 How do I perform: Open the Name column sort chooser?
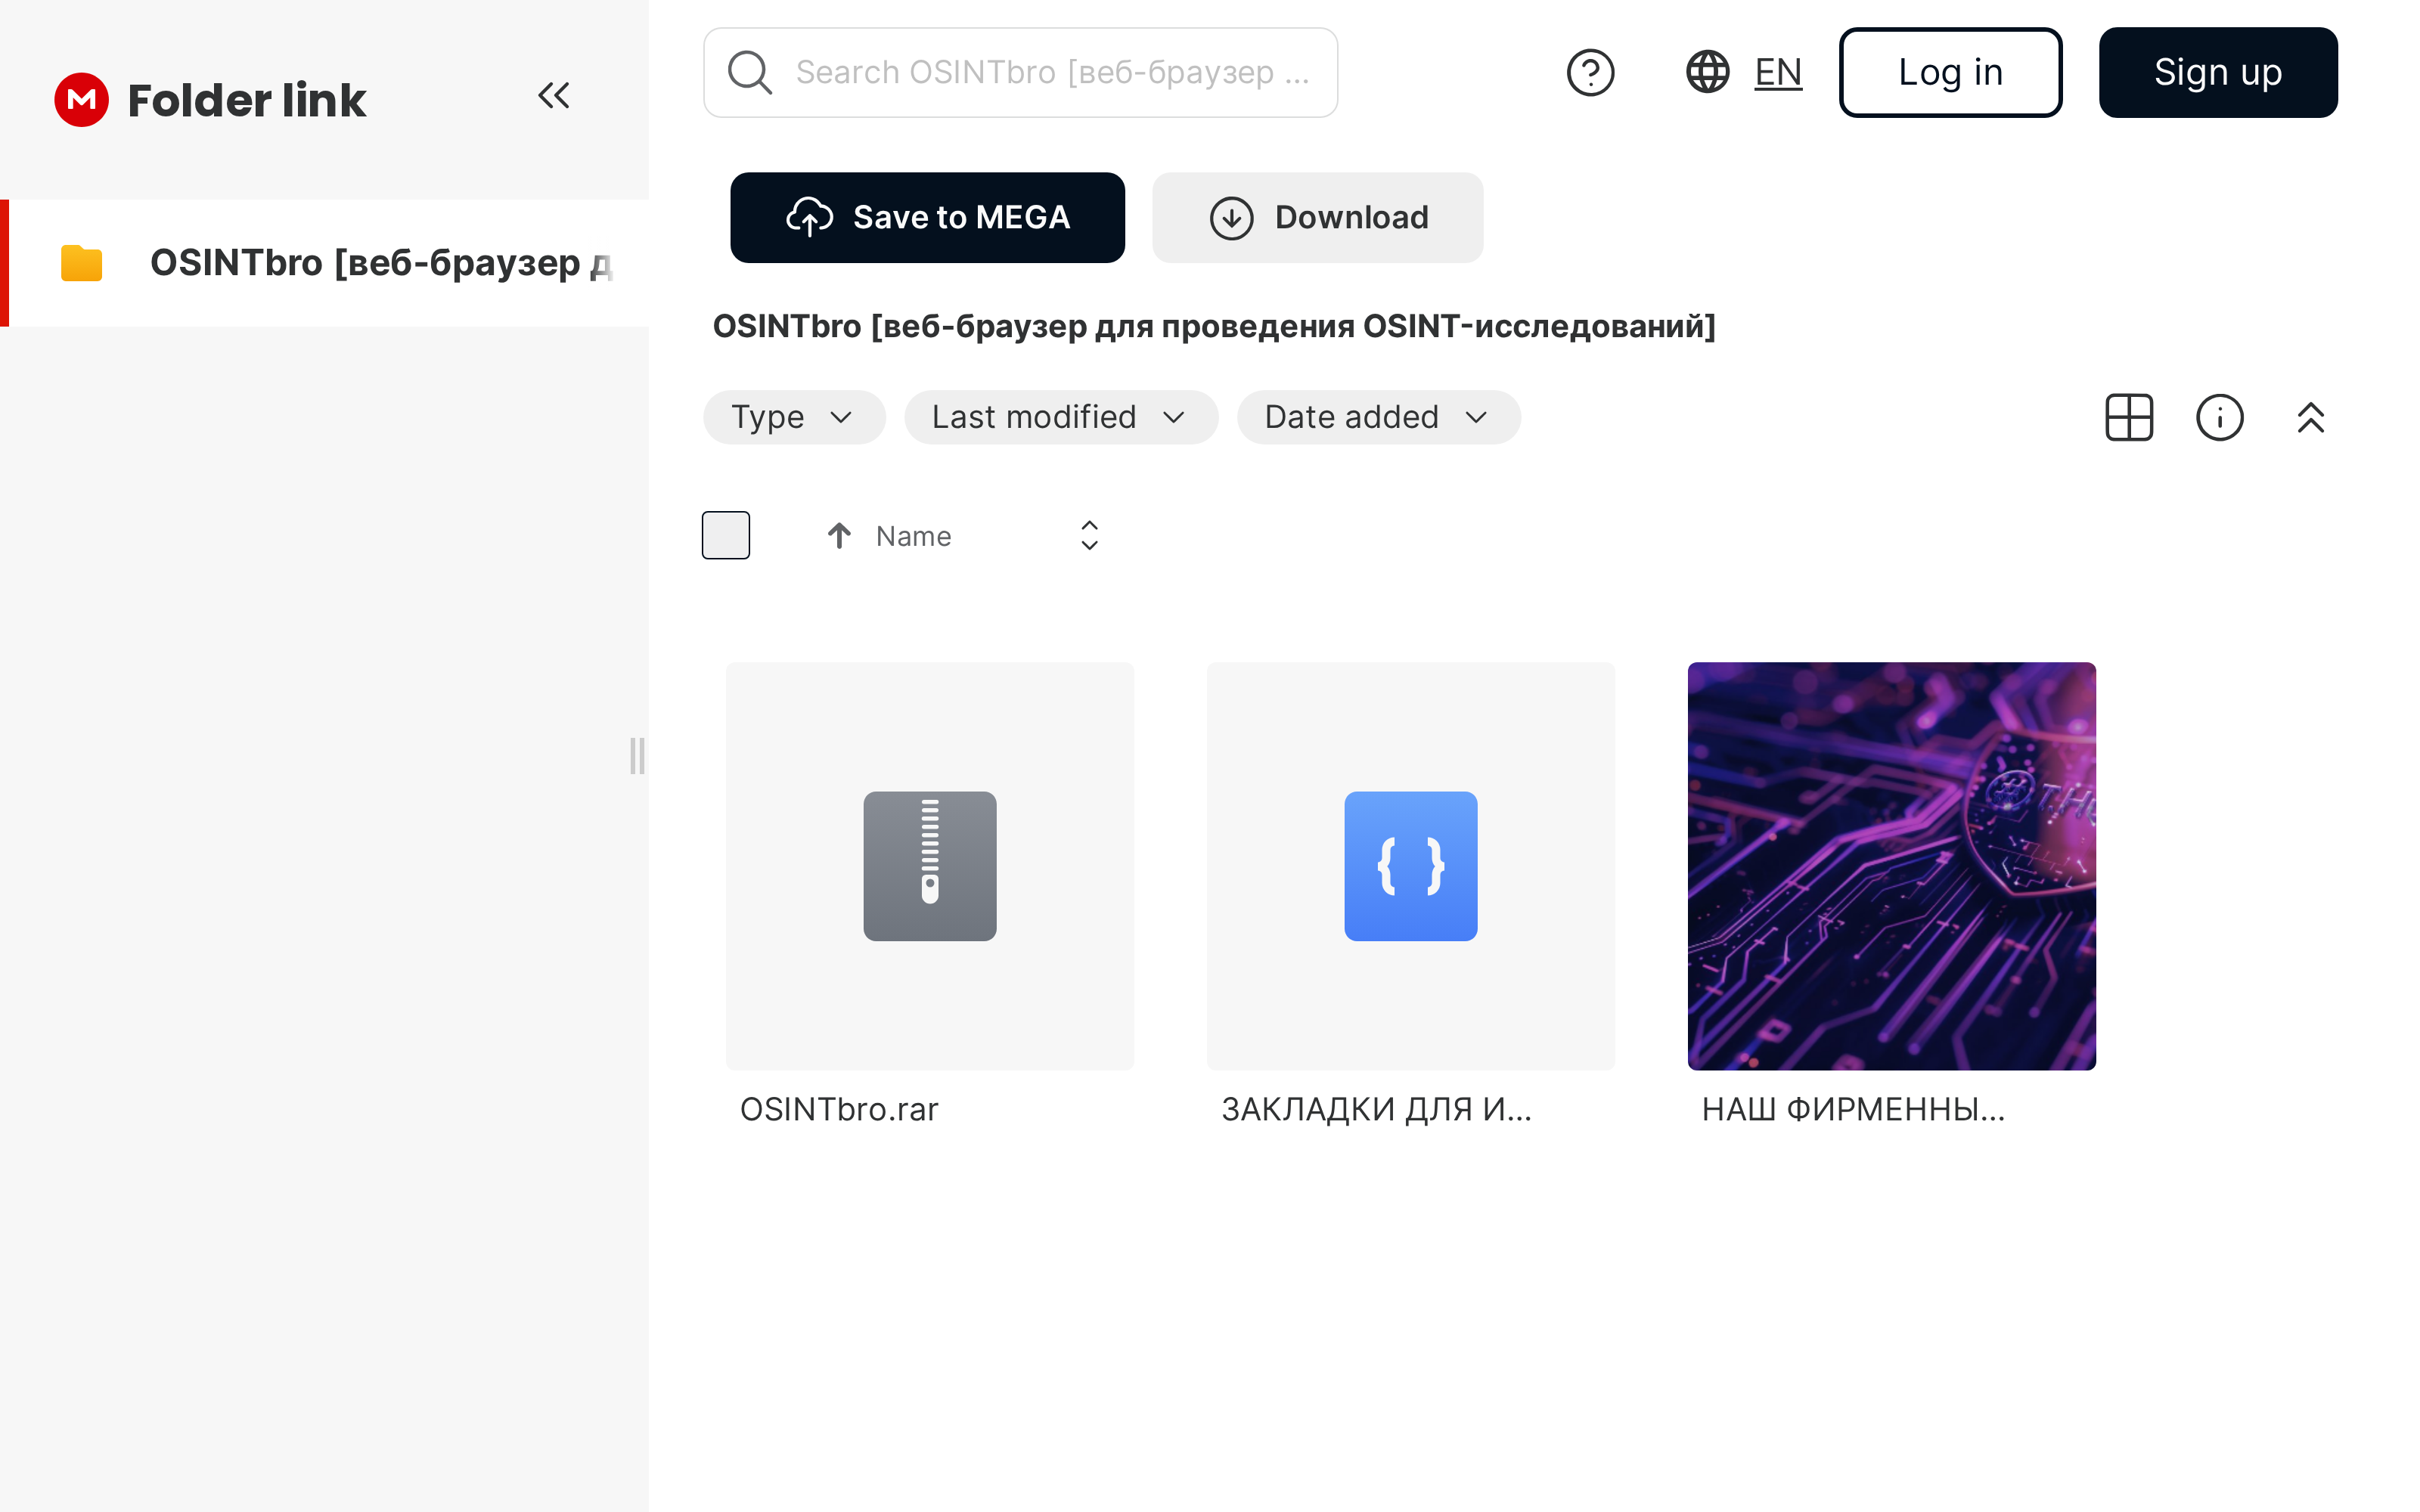coord(1089,535)
